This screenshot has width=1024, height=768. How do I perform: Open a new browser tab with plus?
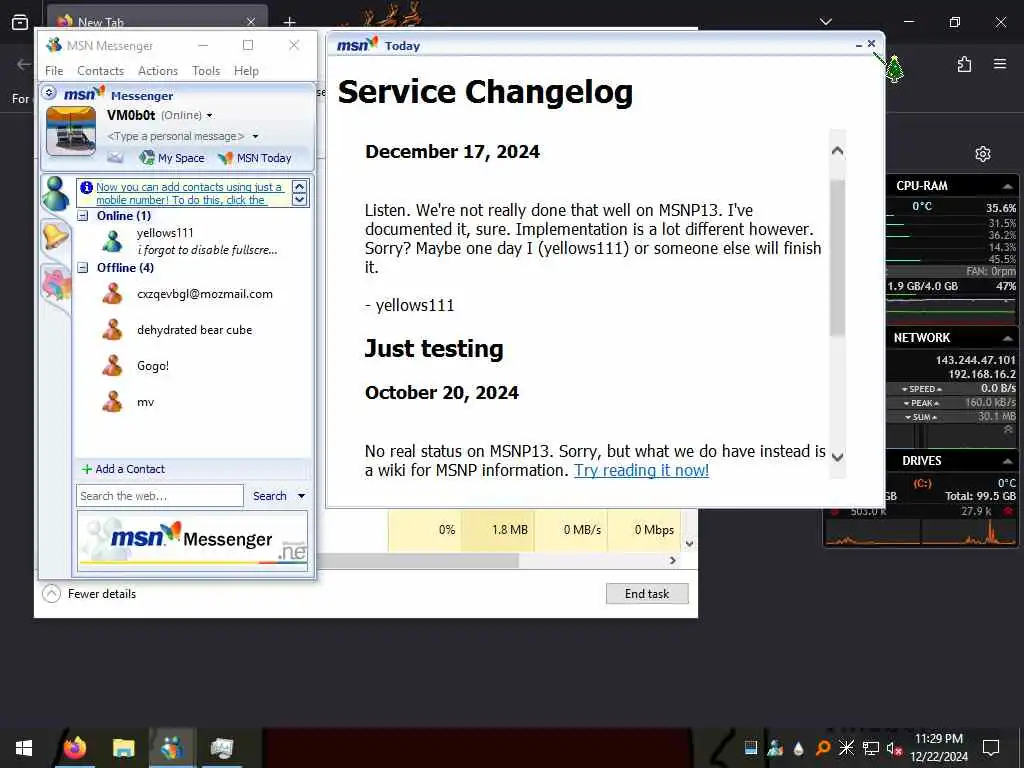click(289, 22)
